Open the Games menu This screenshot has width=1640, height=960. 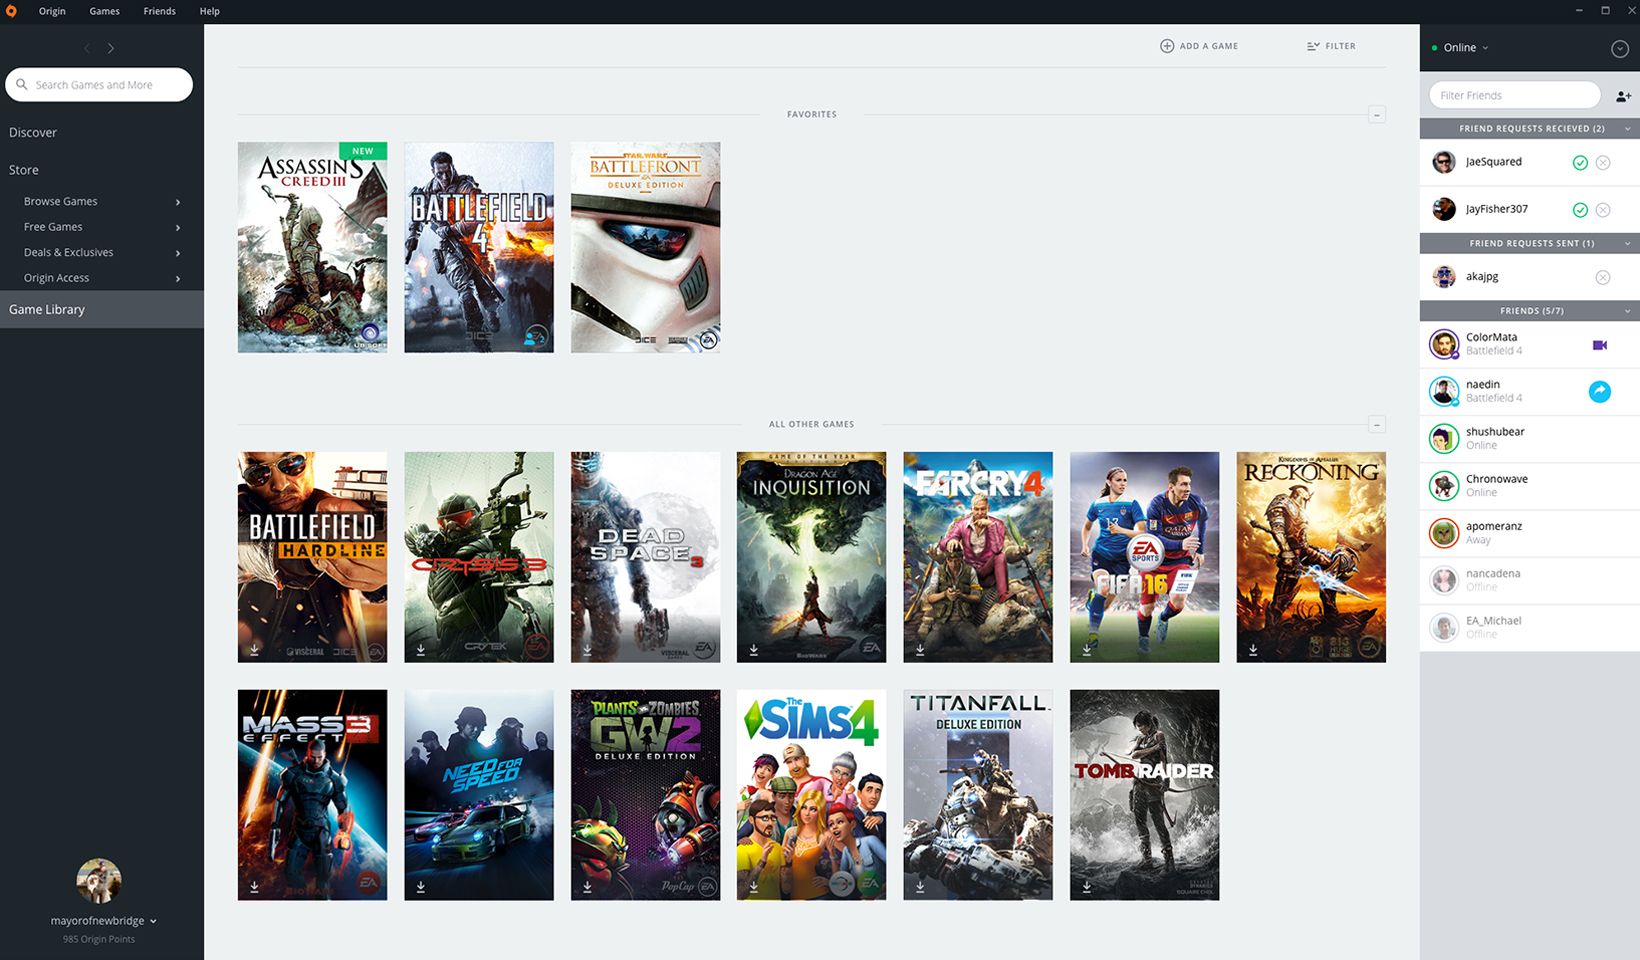click(x=104, y=11)
